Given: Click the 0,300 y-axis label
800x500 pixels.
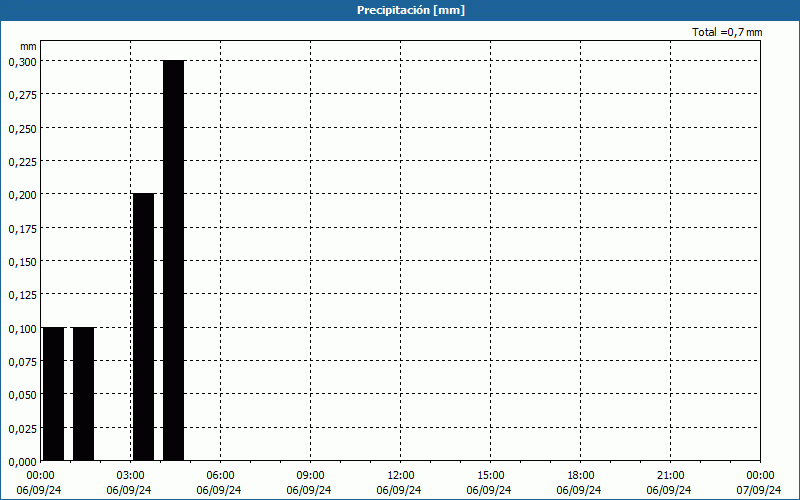Looking at the screenshot, I should pyautogui.click(x=22, y=62).
